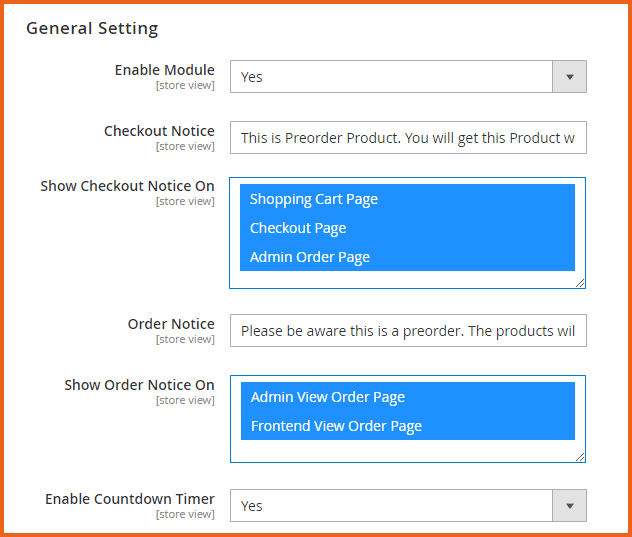Click the 'Enable Countdown Timer' label

click(x=129, y=499)
